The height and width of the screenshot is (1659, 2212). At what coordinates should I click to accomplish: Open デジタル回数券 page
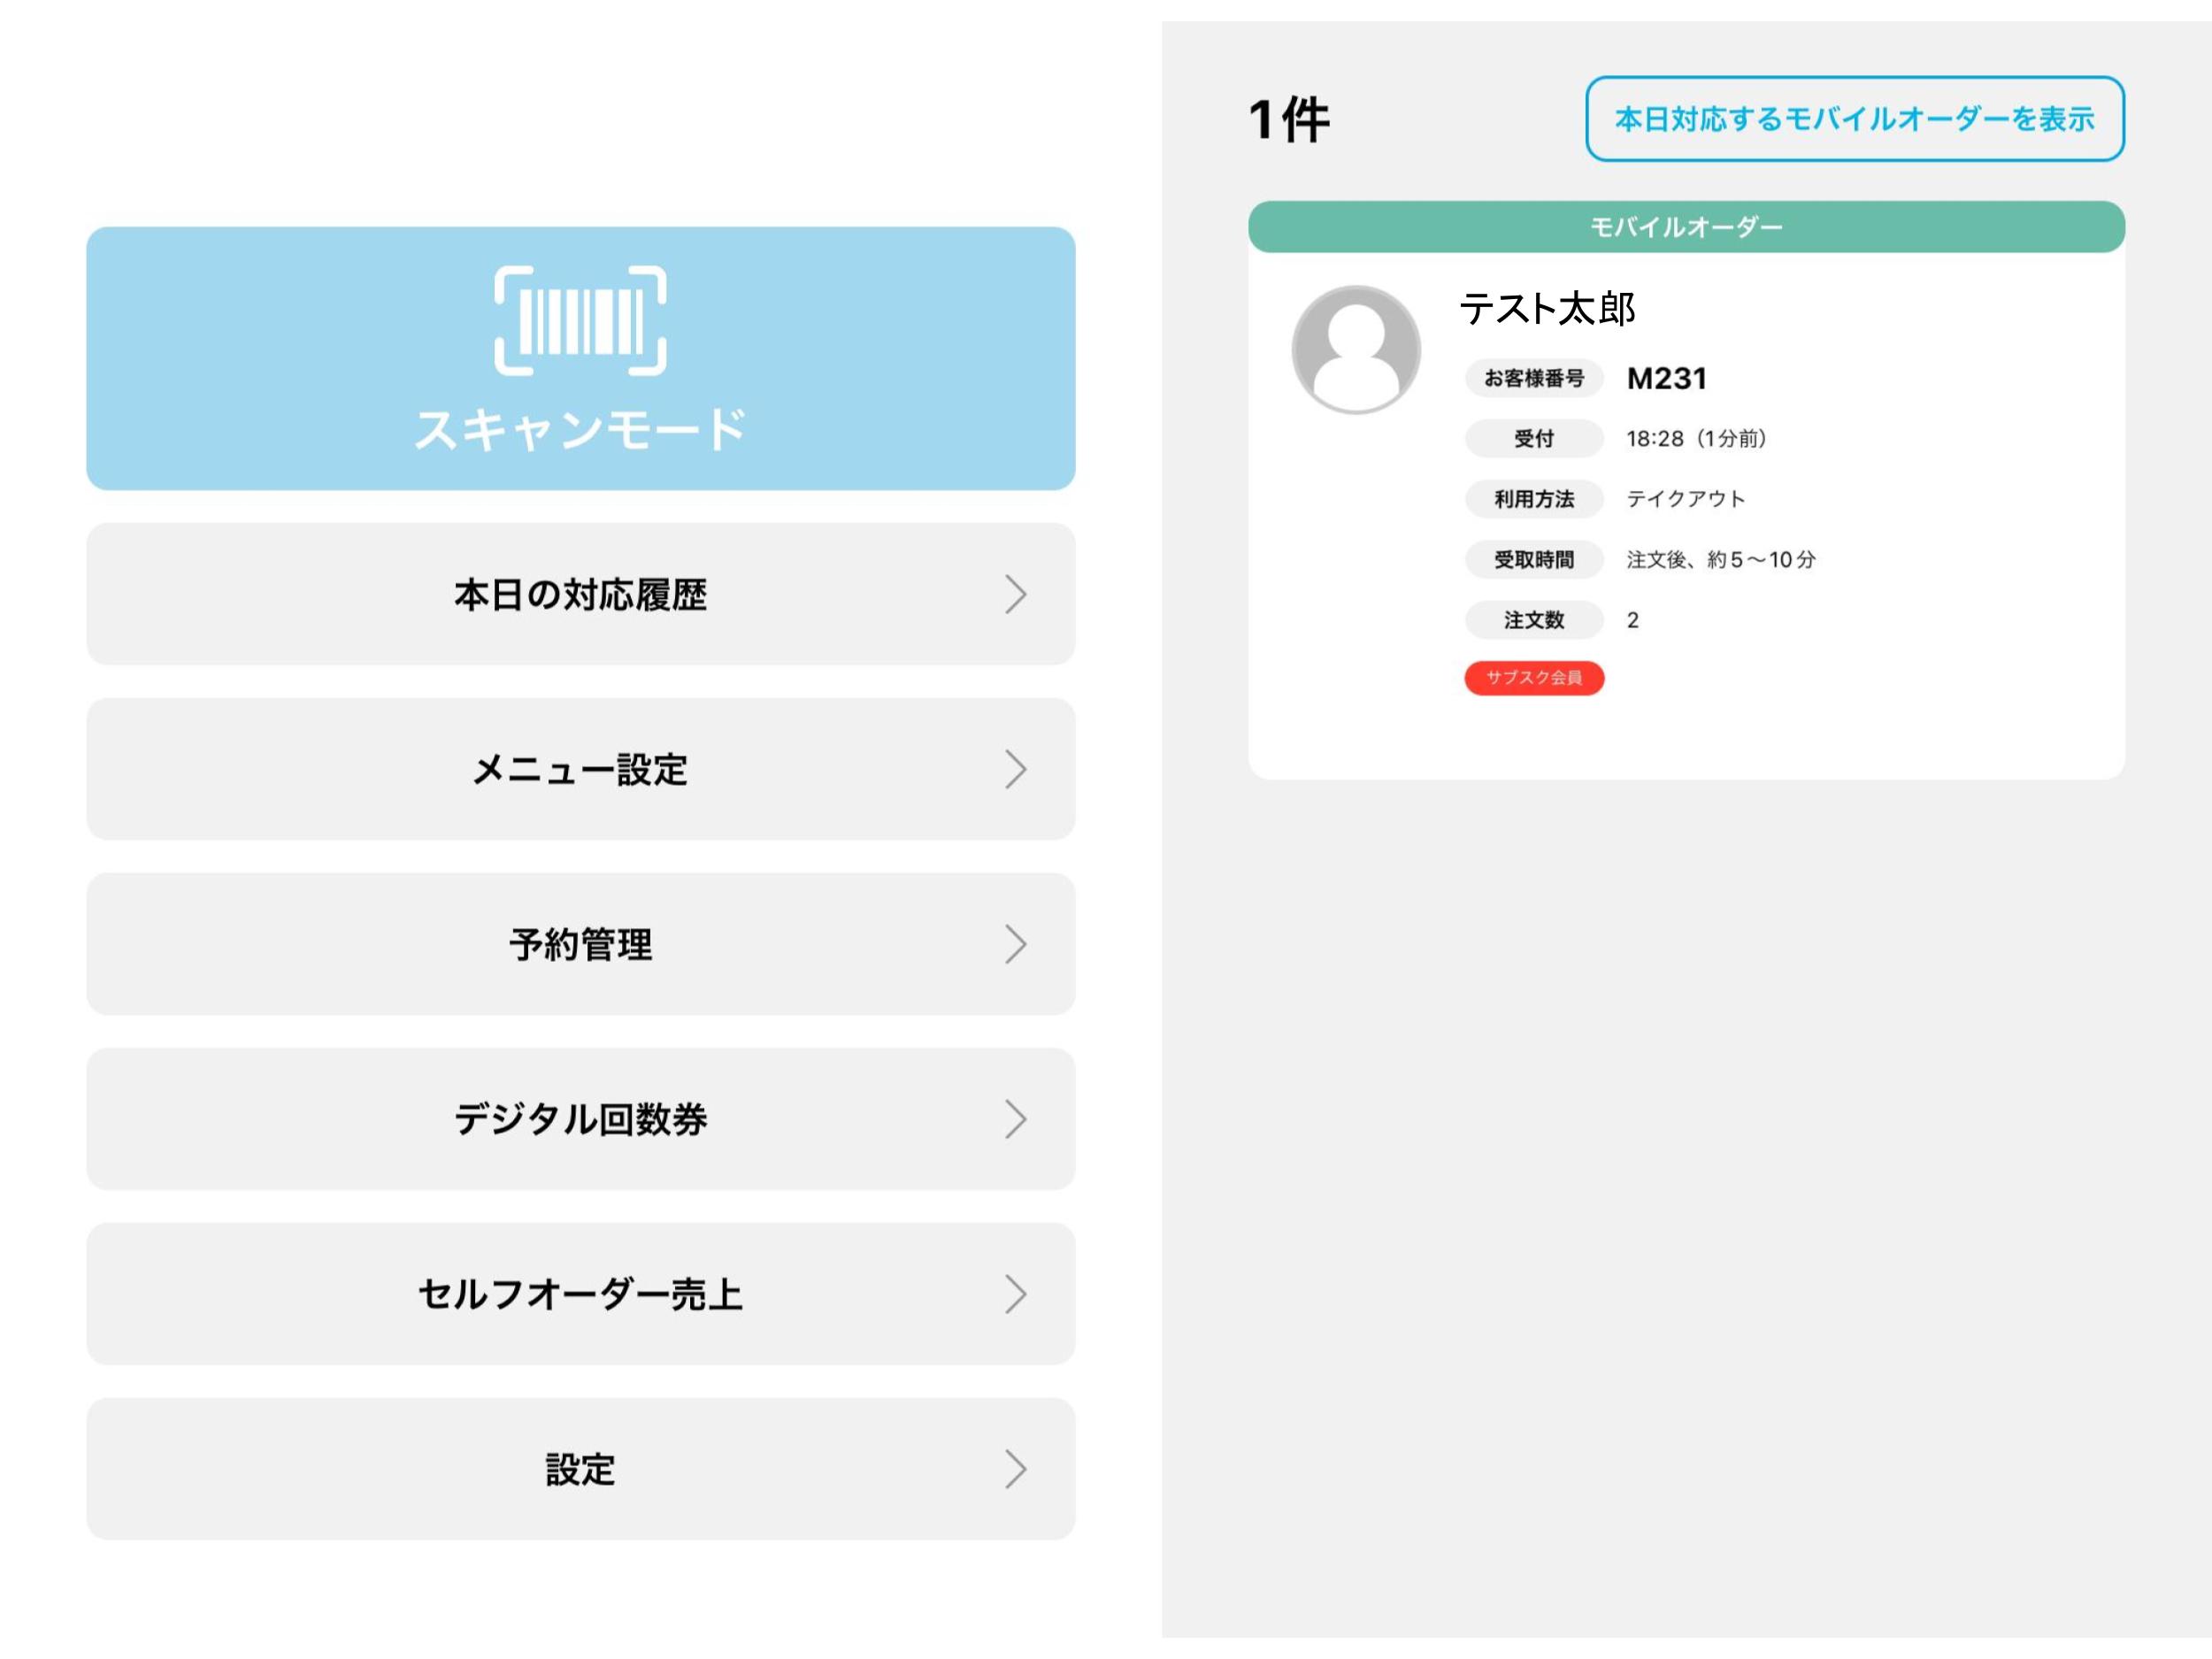tap(580, 1119)
